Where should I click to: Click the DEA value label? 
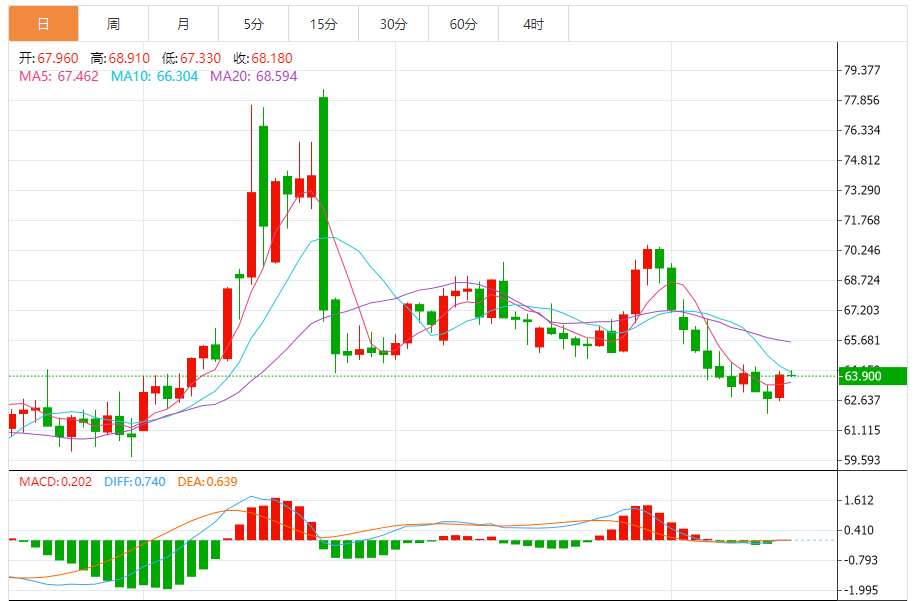208,482
